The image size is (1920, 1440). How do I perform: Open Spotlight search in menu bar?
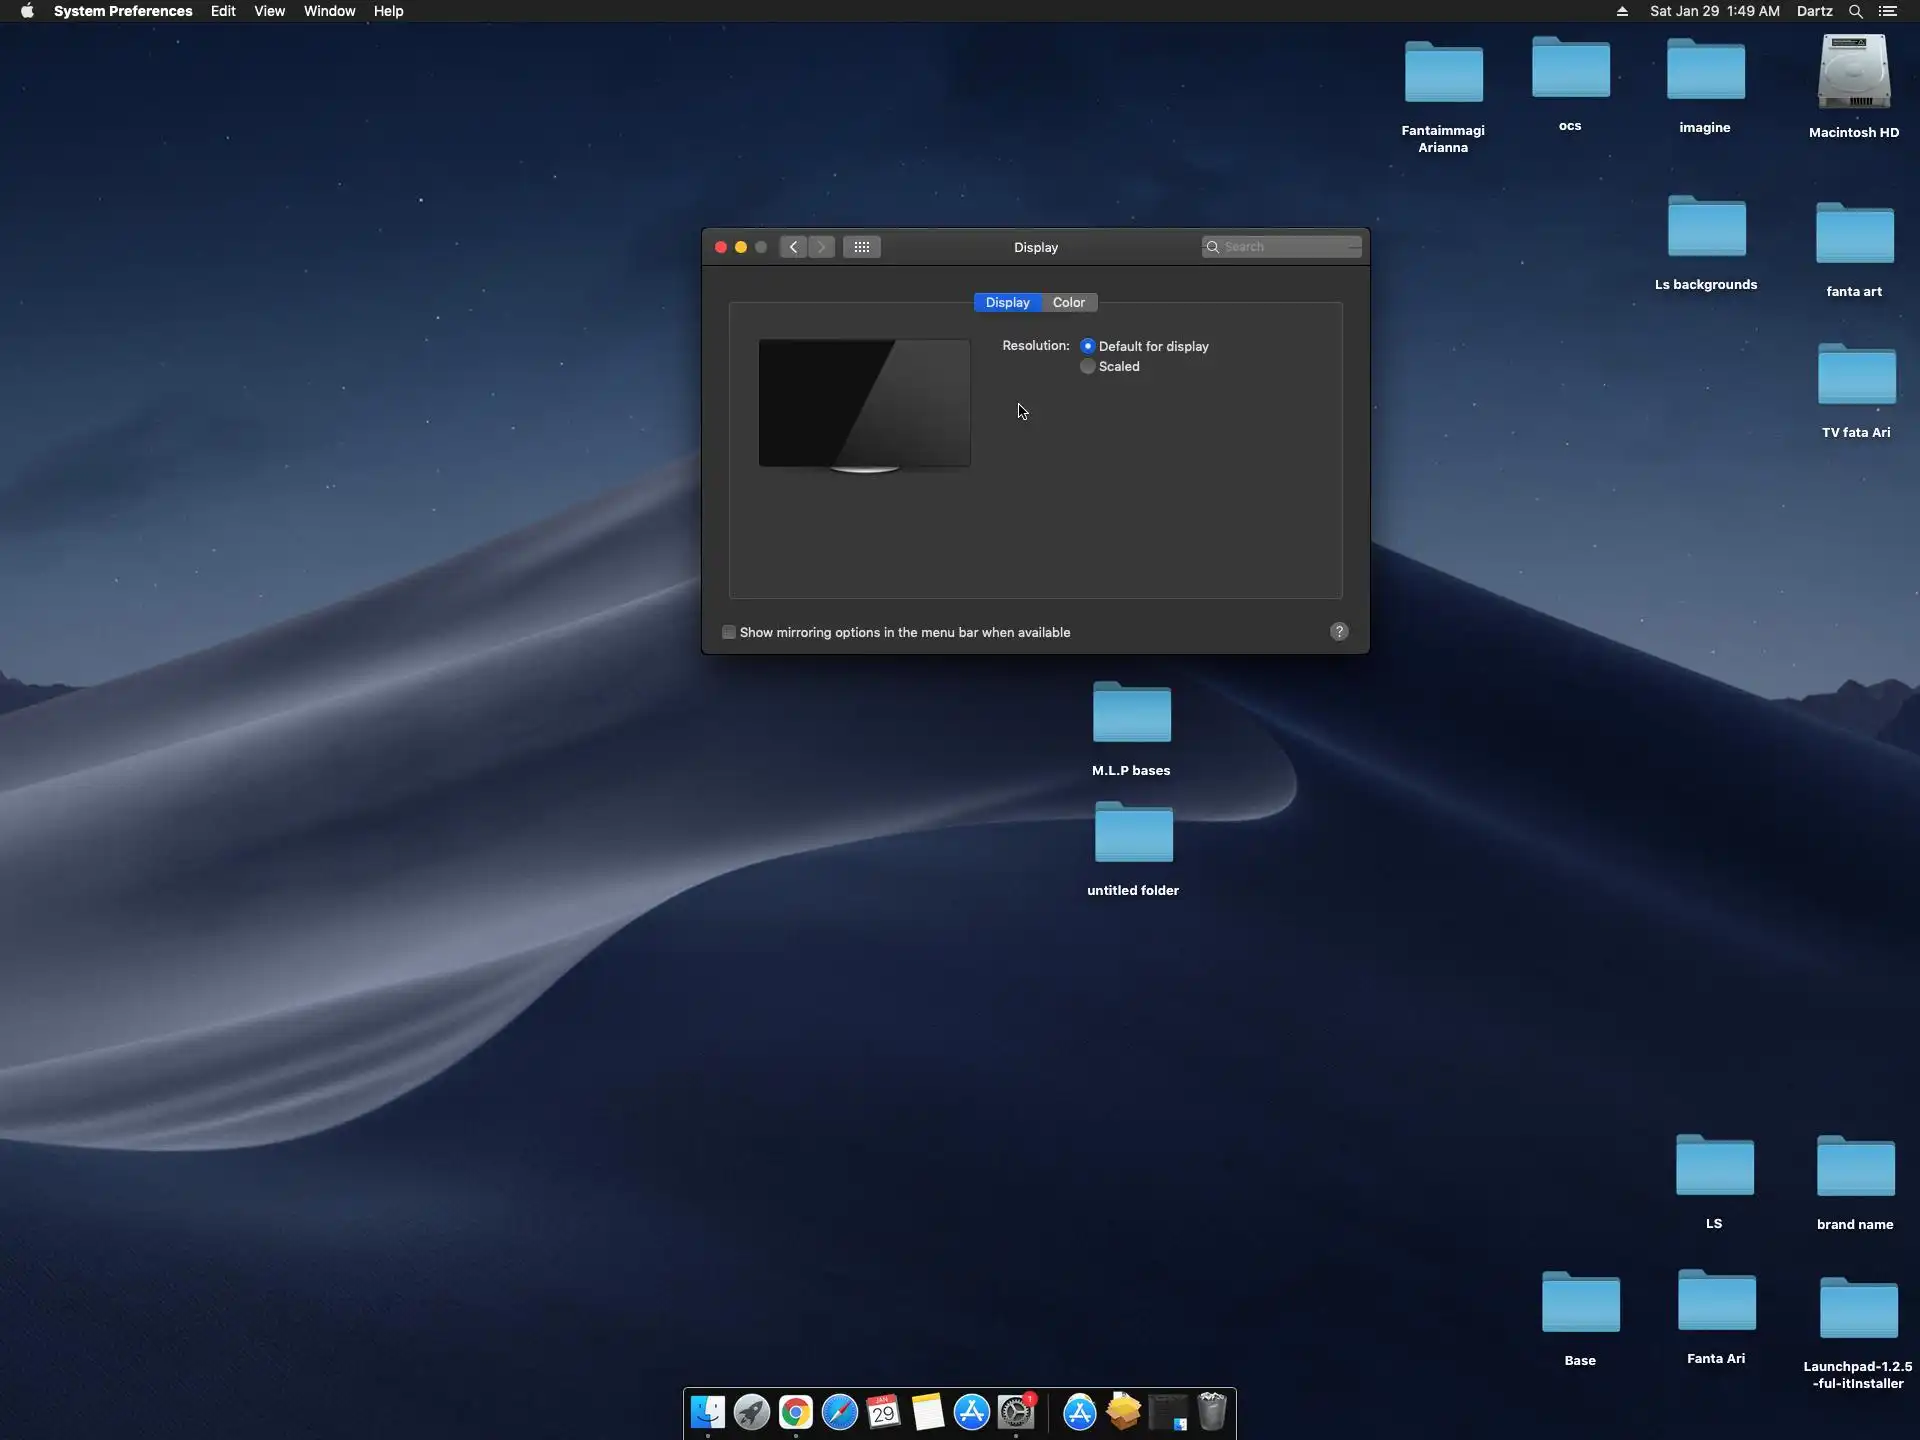(1855, 11)
